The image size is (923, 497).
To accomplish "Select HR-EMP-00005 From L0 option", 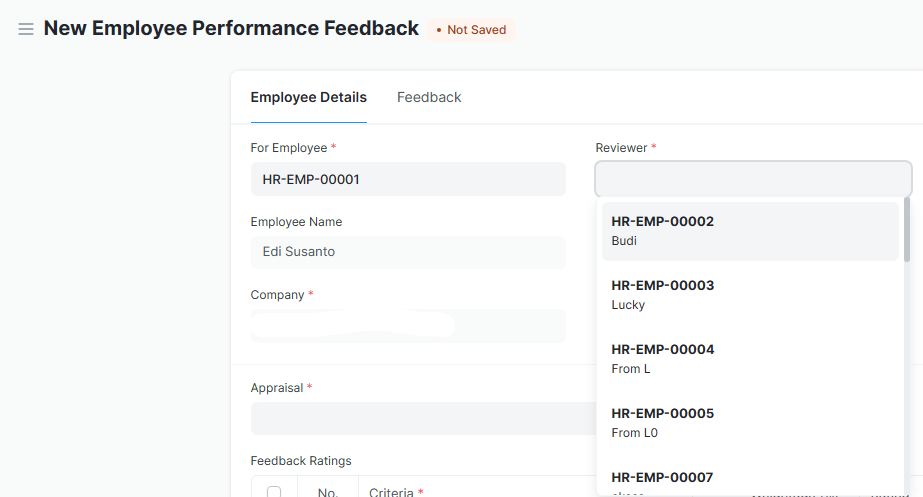I will click(750, 423).
